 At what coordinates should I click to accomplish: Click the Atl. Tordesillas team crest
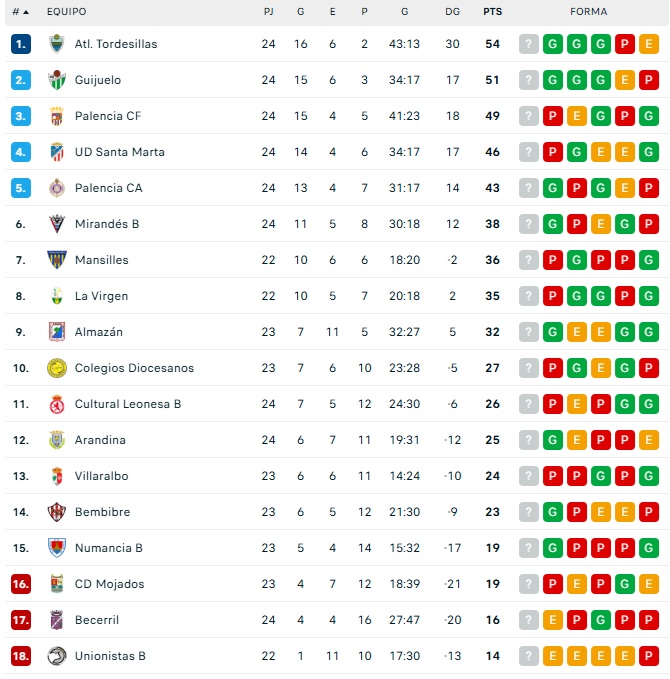[56, 44]
